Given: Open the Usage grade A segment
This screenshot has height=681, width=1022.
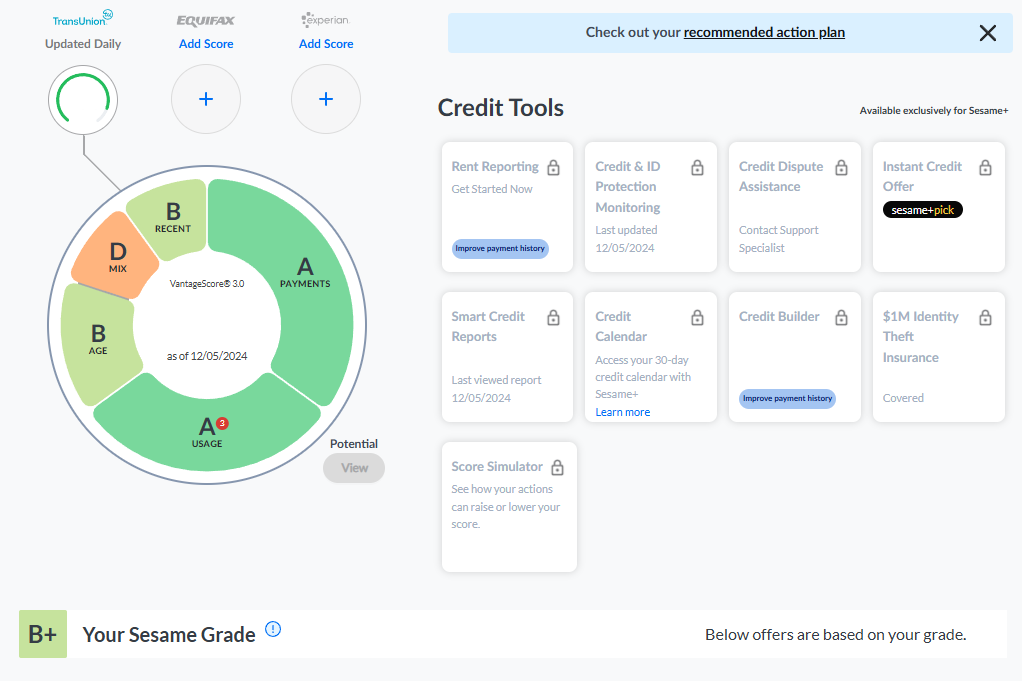Looking at the screenshot, I should pos(207,432).
